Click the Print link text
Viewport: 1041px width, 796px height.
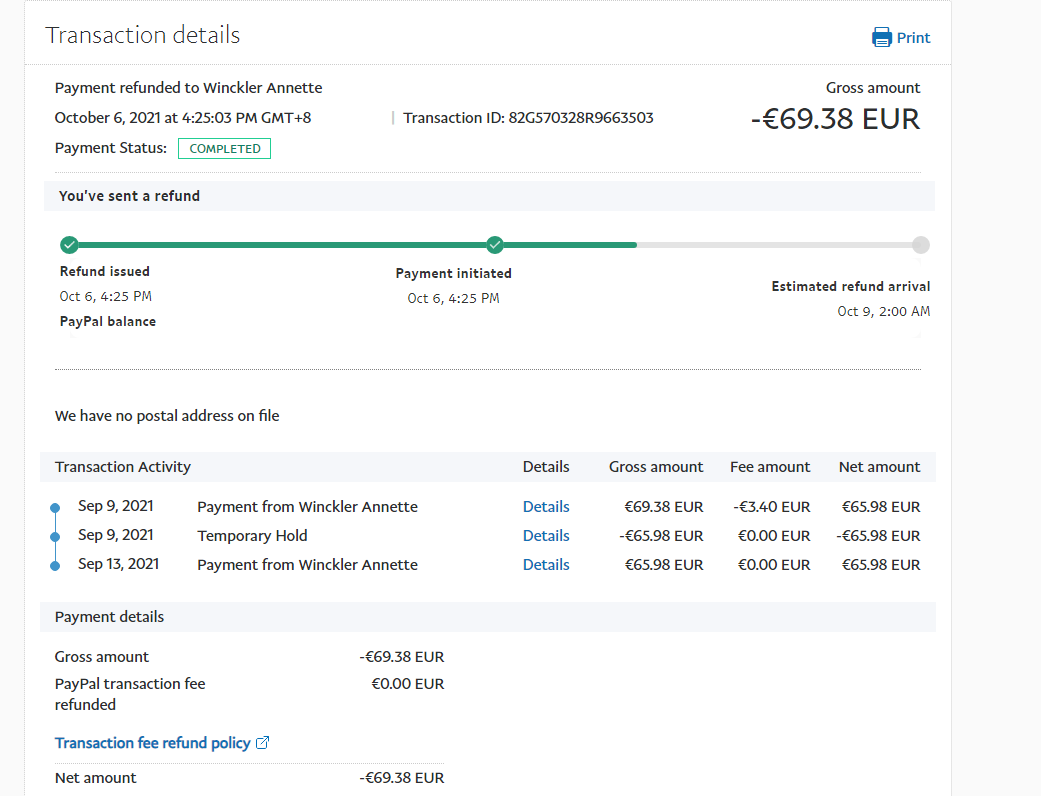tap(913, 38)
